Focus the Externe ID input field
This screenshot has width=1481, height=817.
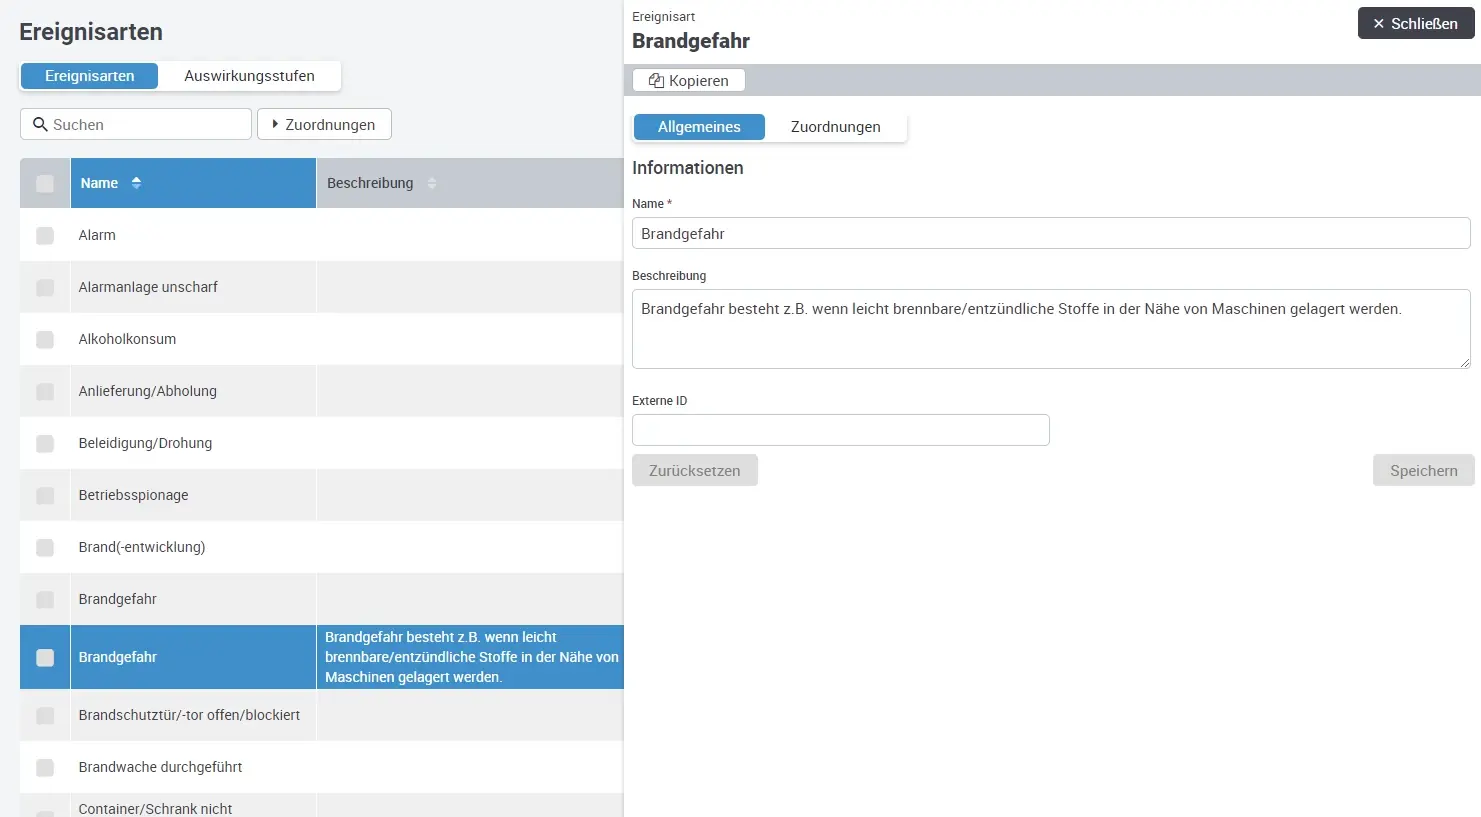[x=840, y=430]
